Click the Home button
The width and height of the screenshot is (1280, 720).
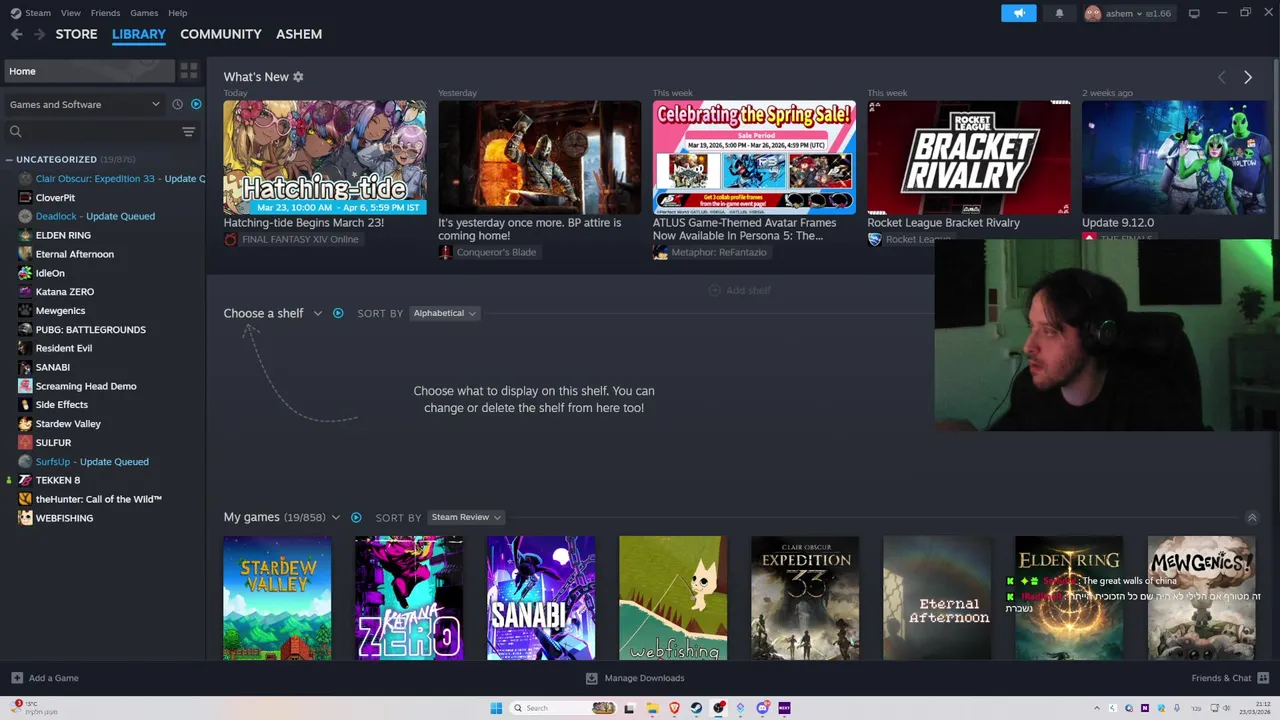click(x=88, y=71)
